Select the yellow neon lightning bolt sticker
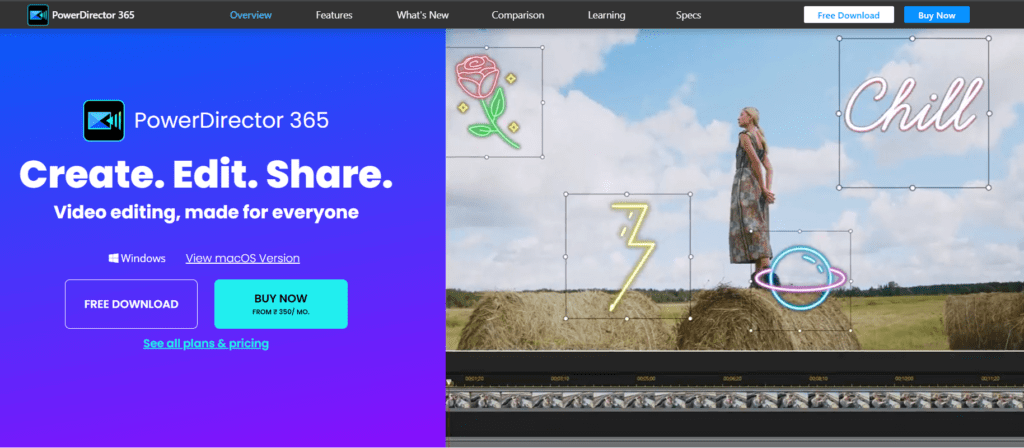The height and width of the screenshot is (448, 1024). coord(632,257)
